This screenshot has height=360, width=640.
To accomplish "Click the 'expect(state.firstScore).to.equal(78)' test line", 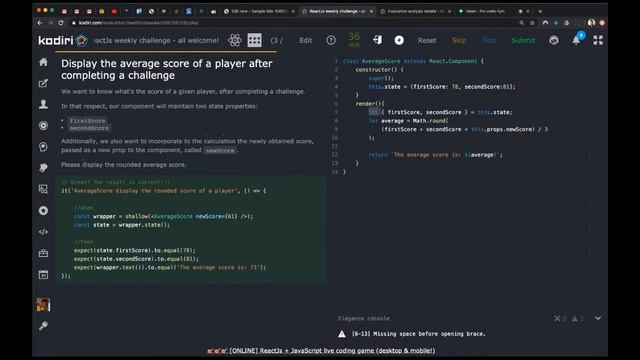I will pos(135,250).
